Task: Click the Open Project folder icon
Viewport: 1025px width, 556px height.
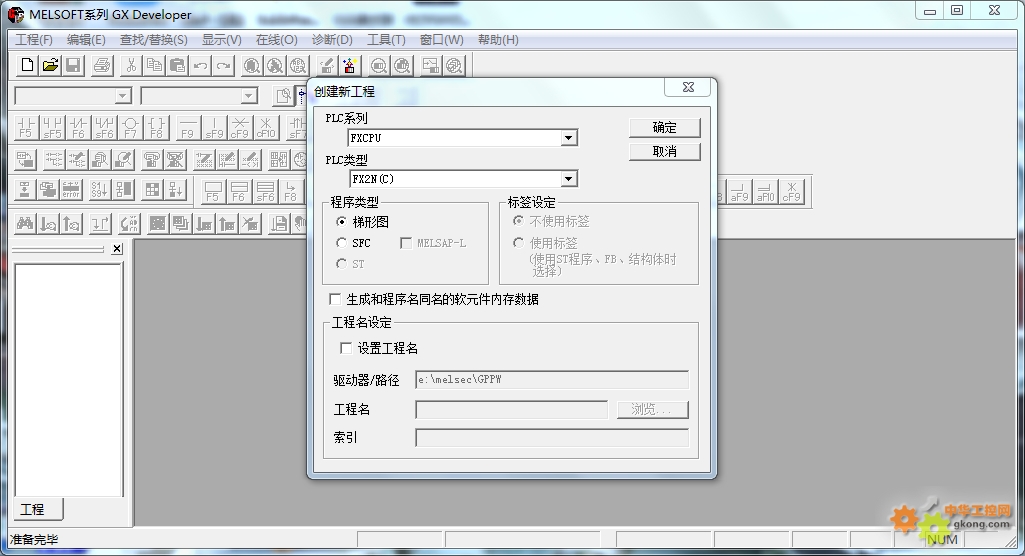Action: point(50,65)
